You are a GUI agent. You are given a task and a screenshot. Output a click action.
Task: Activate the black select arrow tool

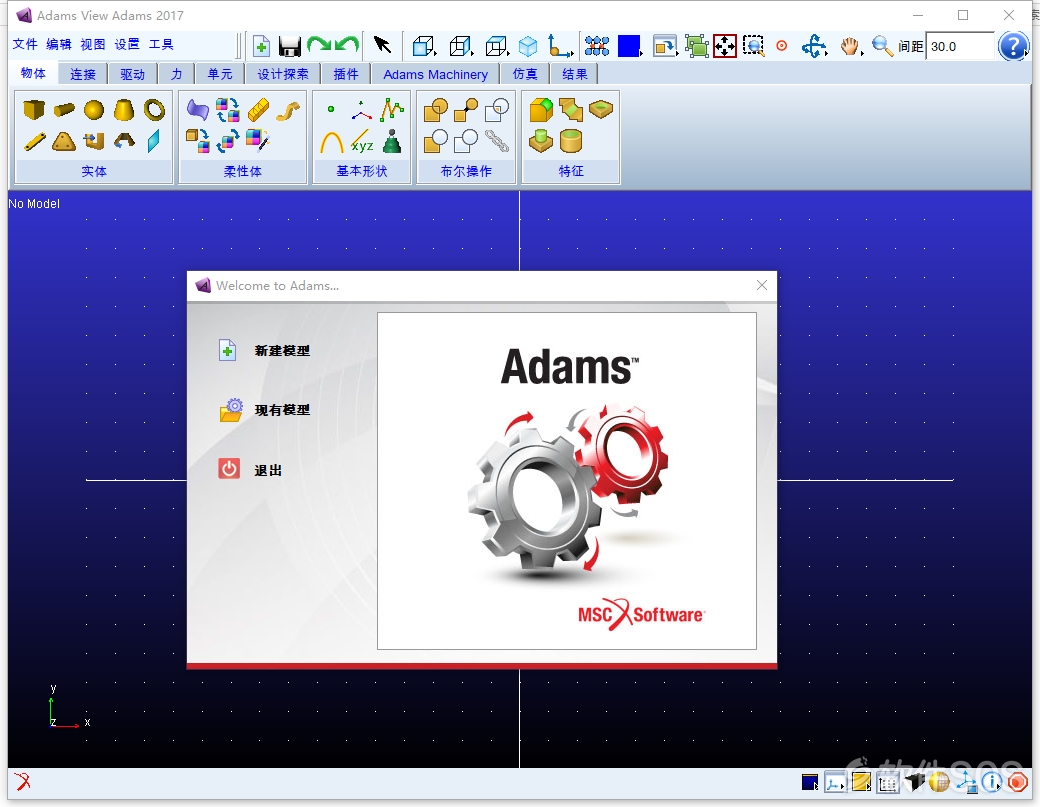[382, 44]
